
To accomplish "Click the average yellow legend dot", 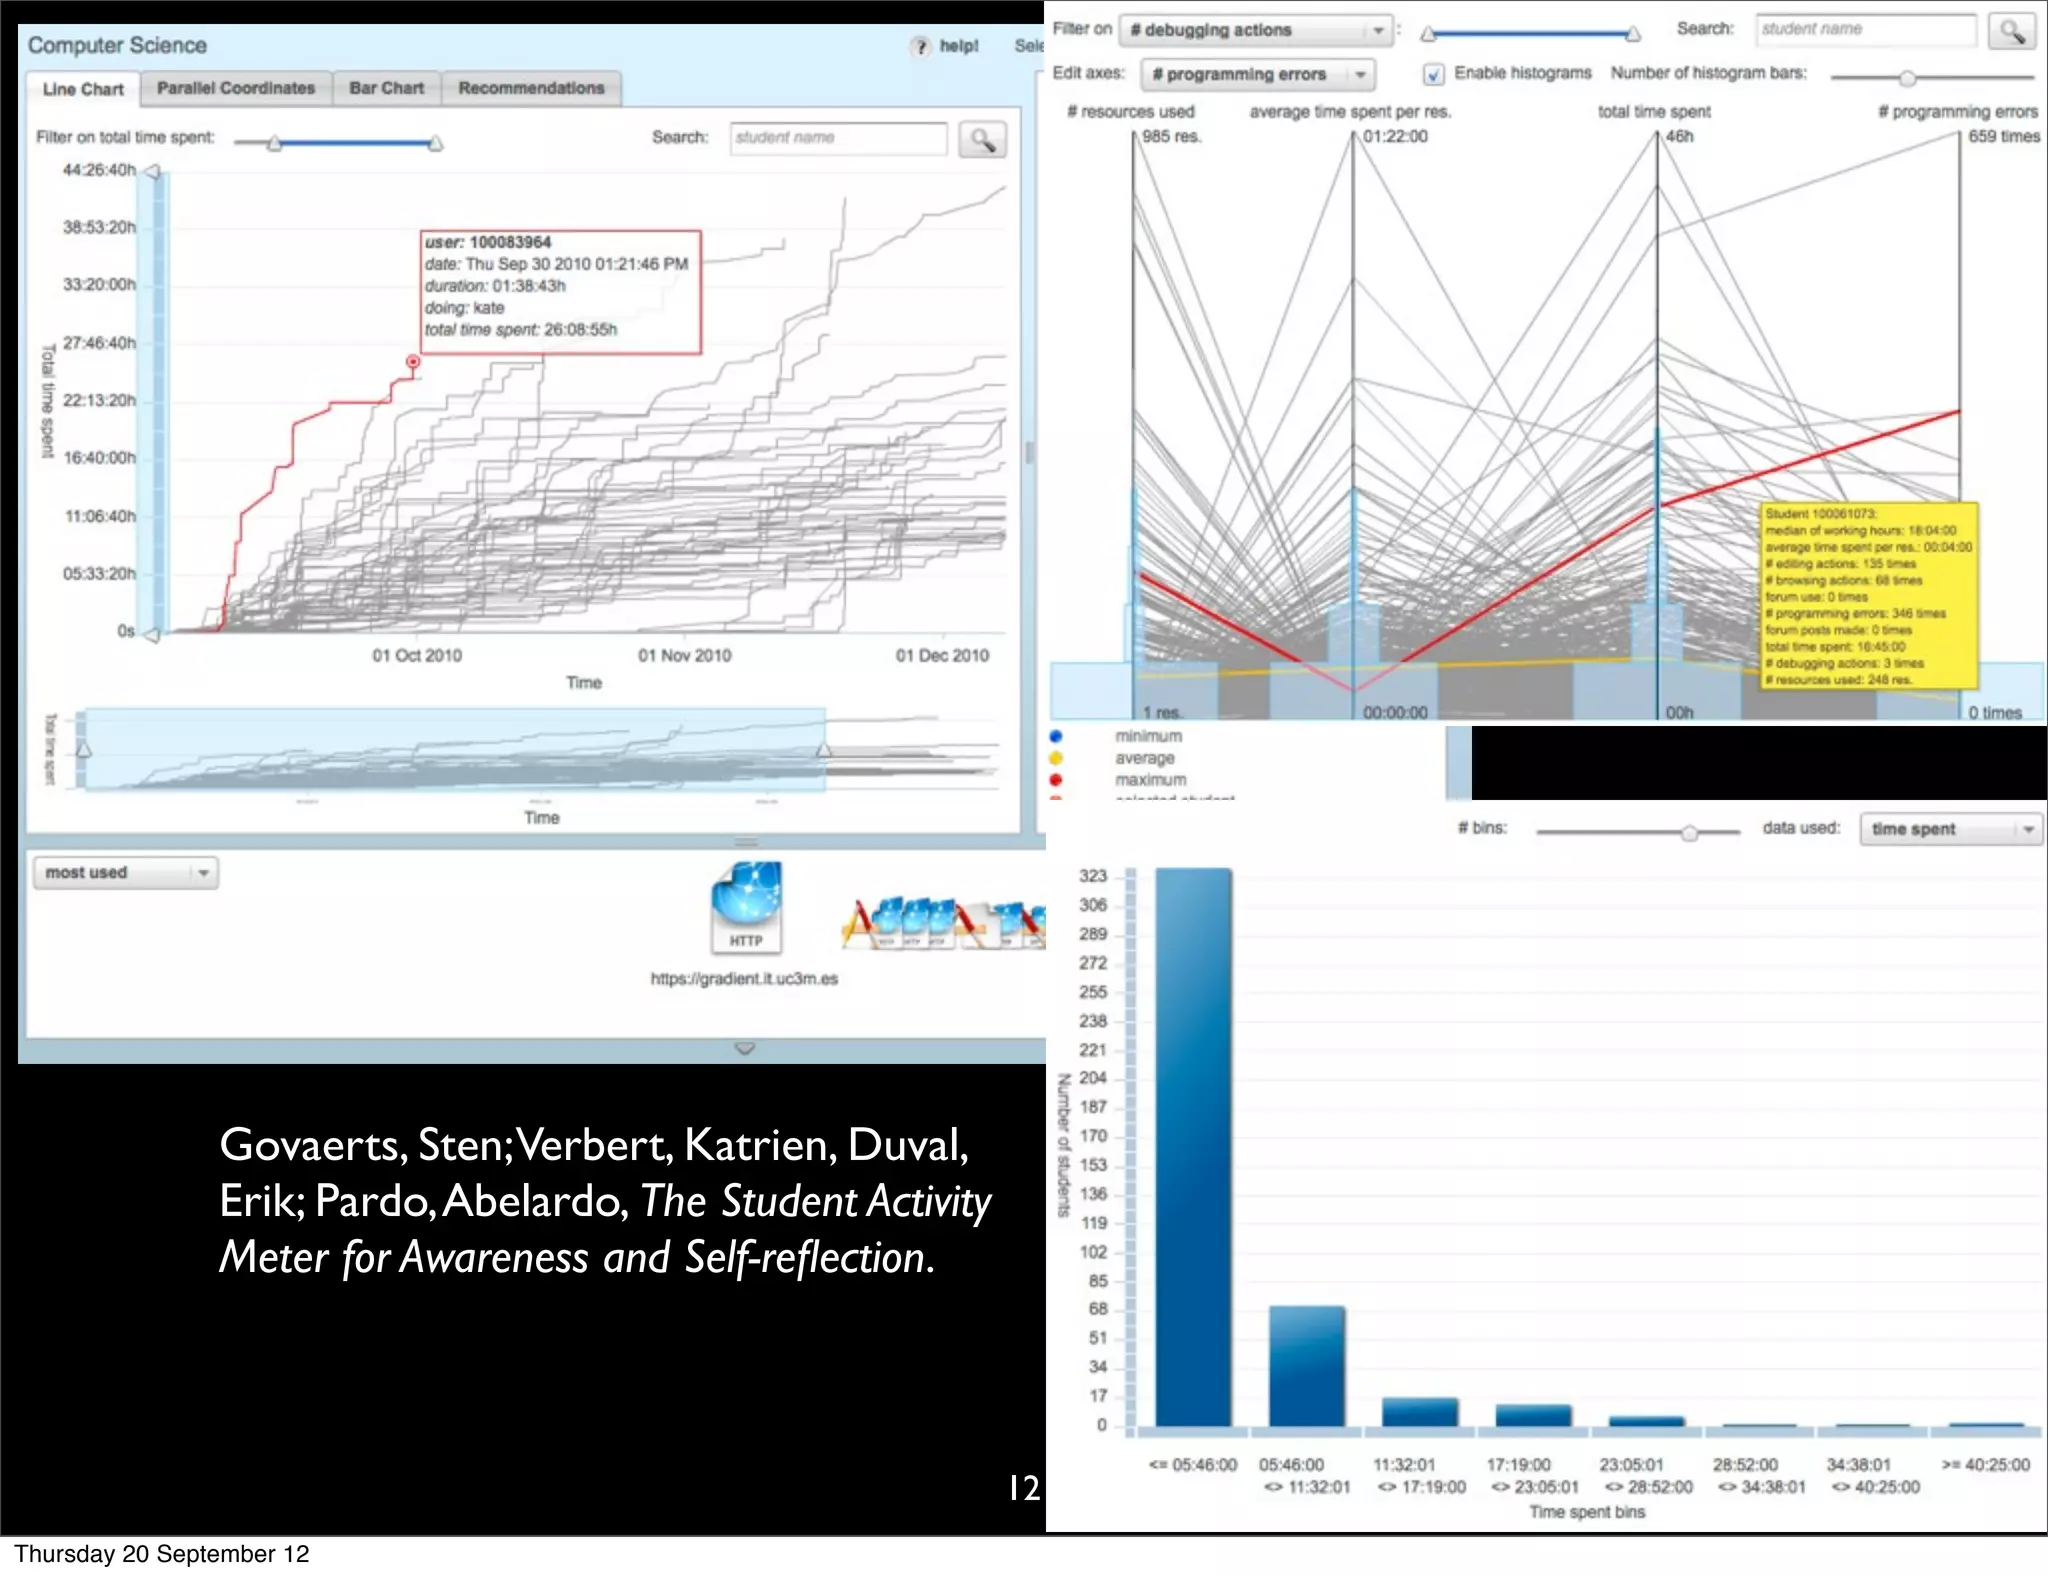I will pos(1056,758).
